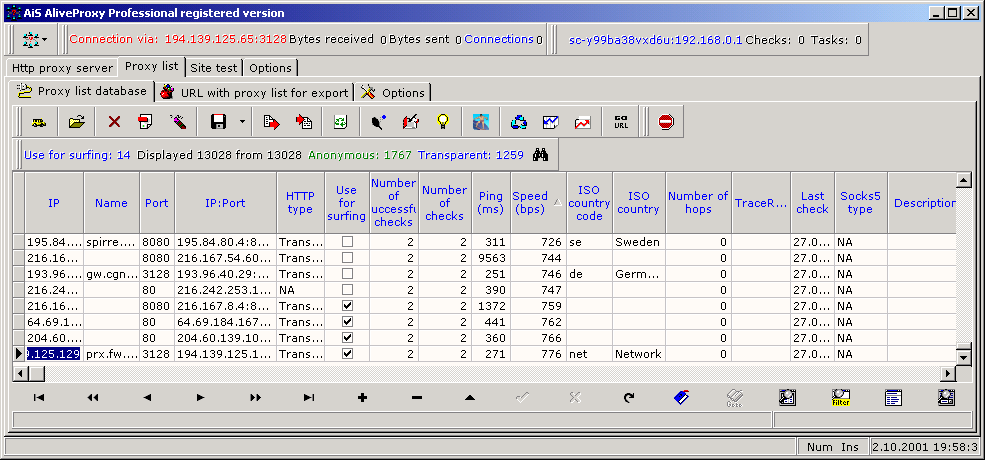The image size is (985, 460).
Task: Click left arrow of the horizontal scrollbar
Action: coord(19,373)
